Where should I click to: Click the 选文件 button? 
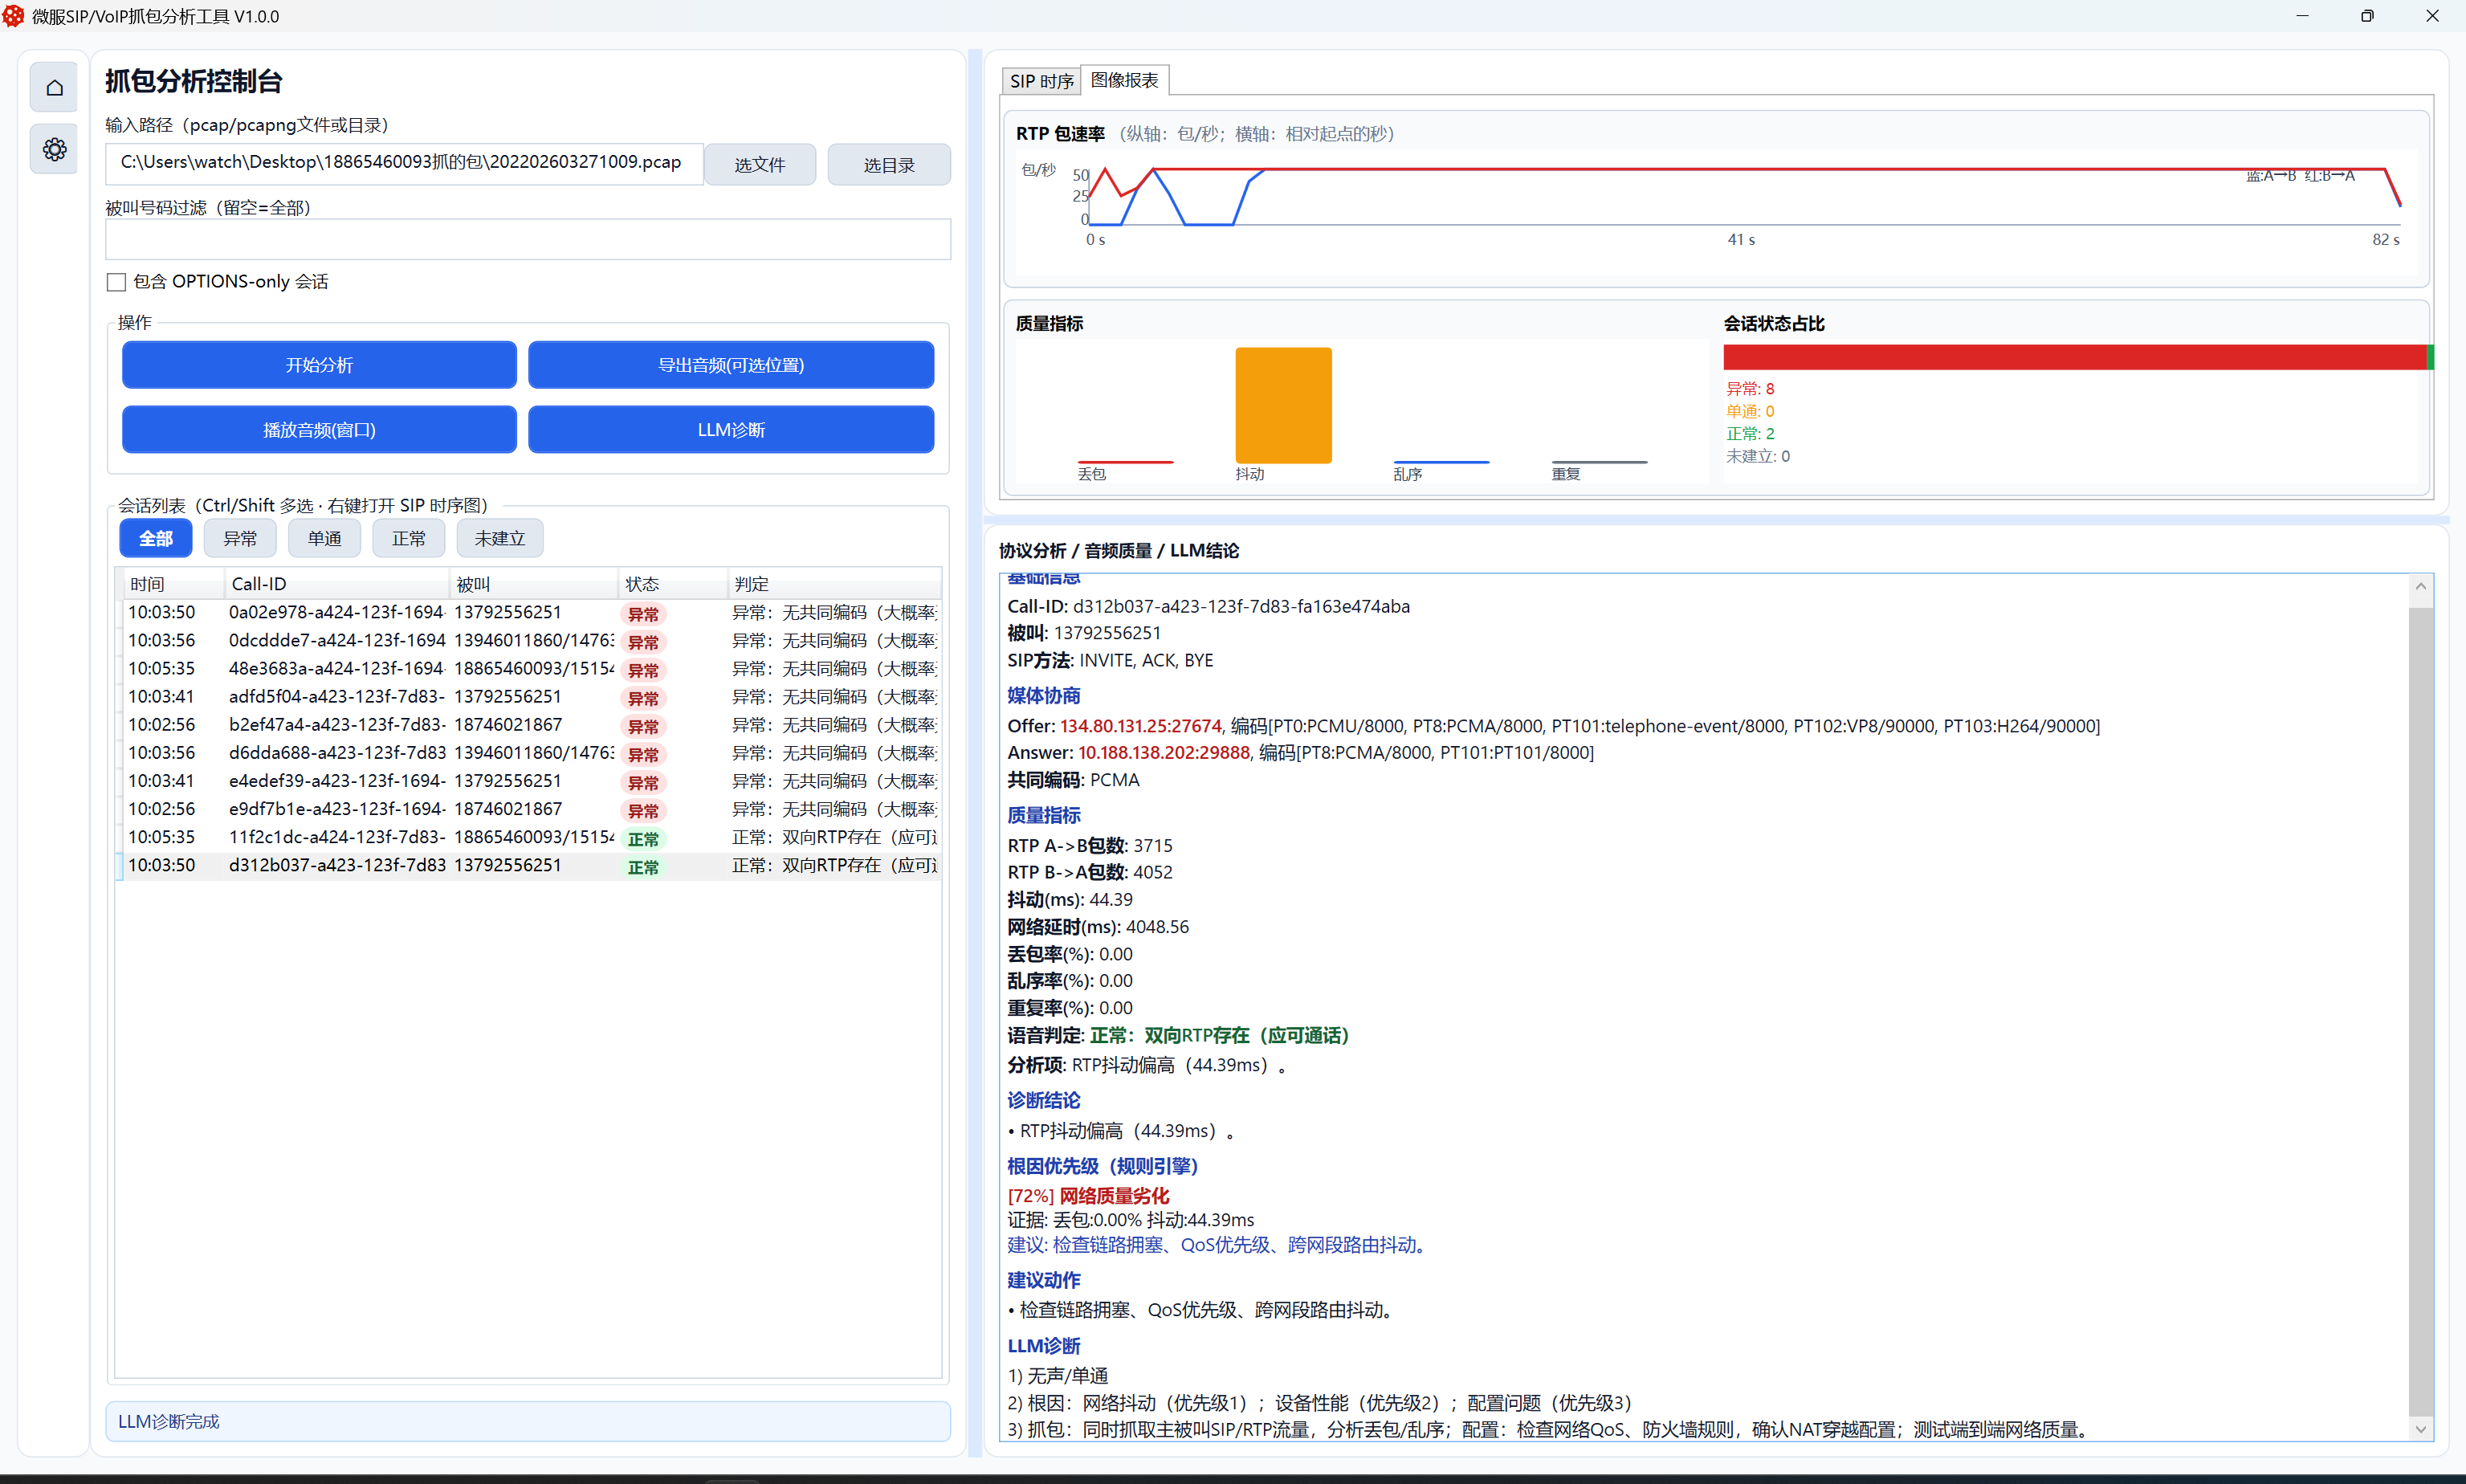(x=759, y=165)
